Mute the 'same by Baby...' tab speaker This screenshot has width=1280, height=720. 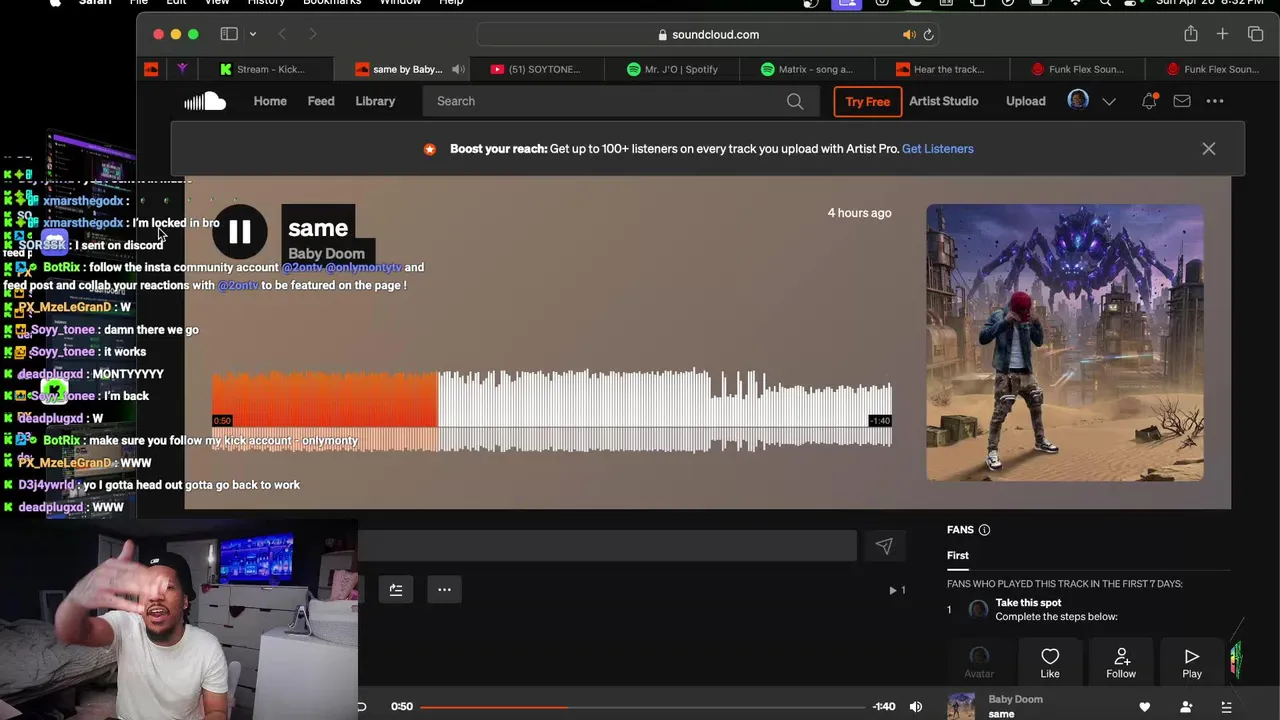458,69
